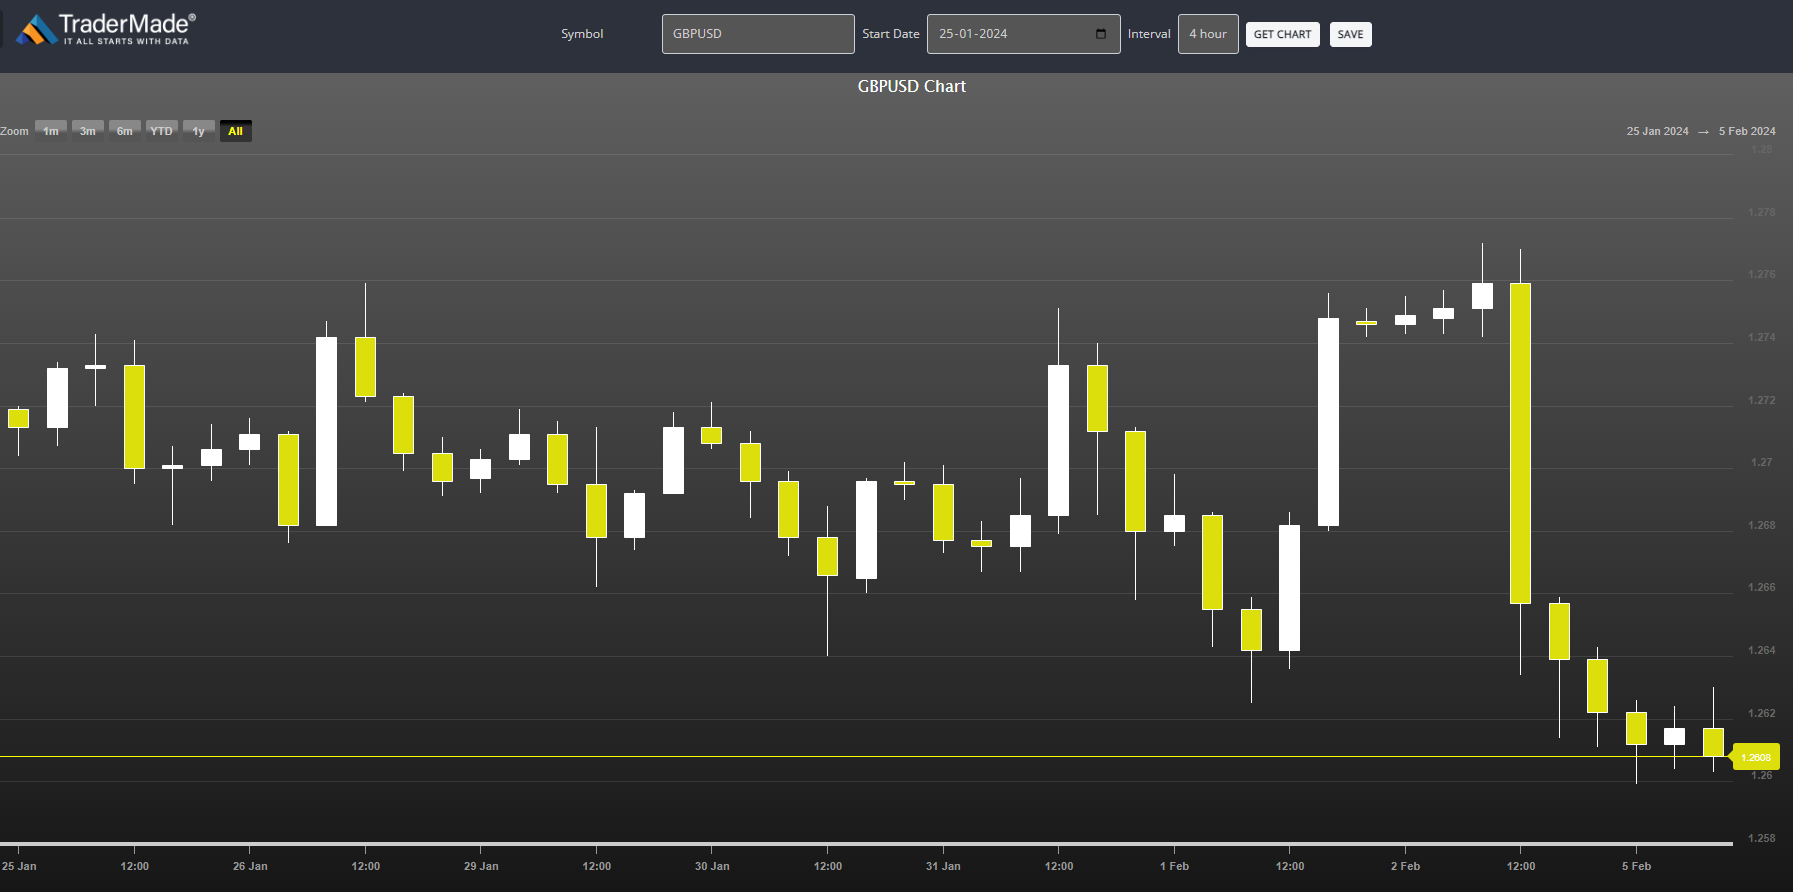
Task: Click the 1 Feb x-axis date label
Action: click(1174, 866)
